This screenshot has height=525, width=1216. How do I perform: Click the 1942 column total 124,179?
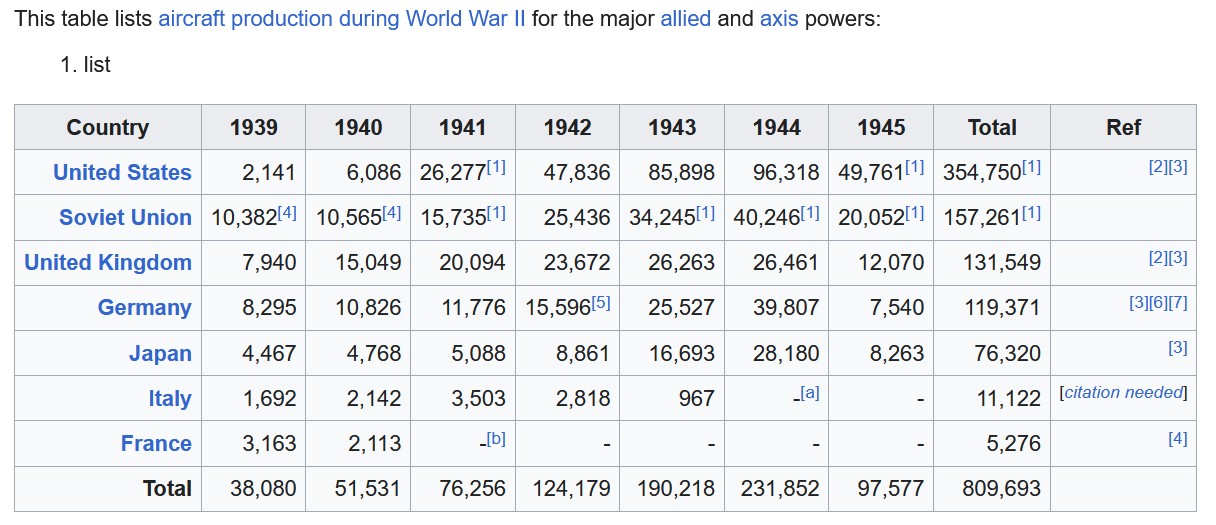[572, 488]
